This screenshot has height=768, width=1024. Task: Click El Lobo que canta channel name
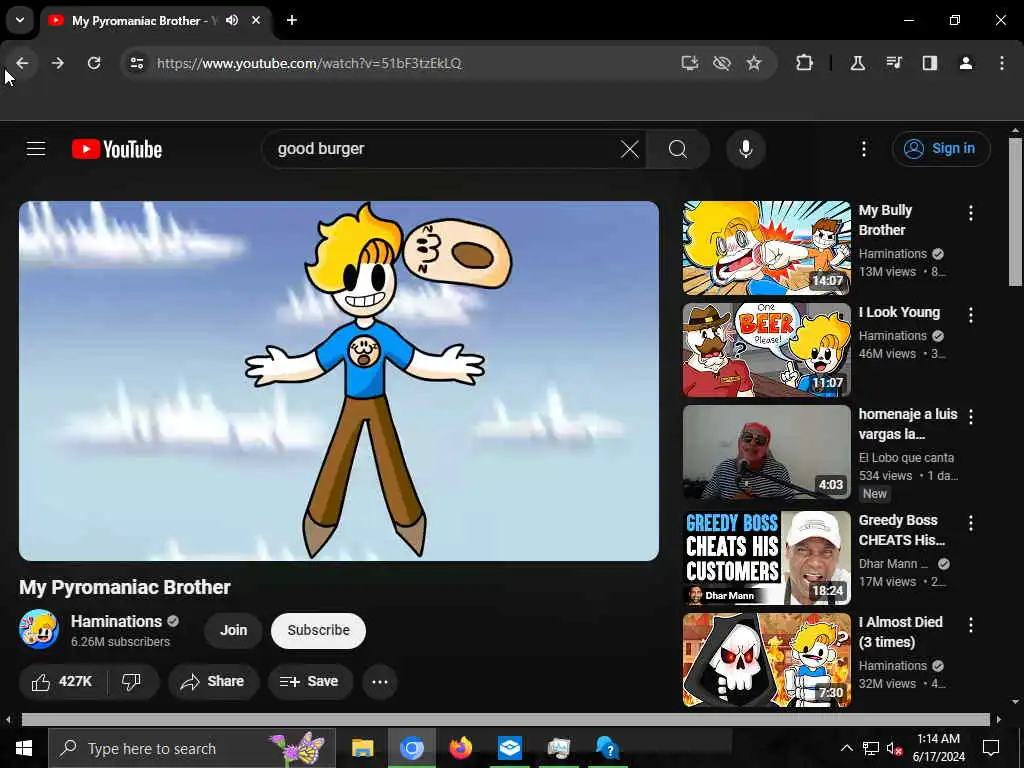pos(906,458)
